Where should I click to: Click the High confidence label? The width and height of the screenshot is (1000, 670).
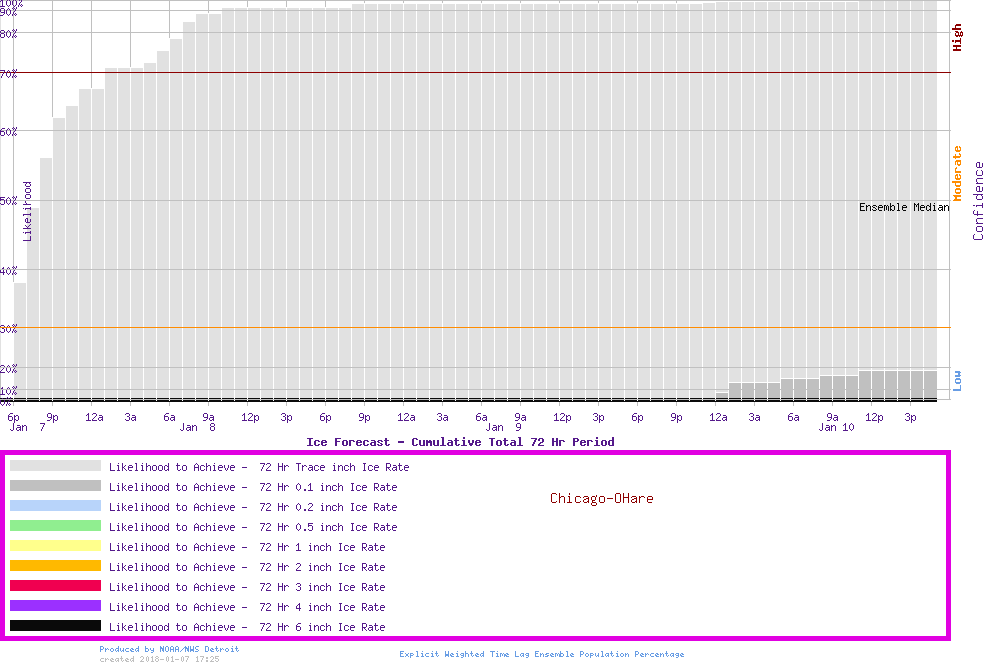click(x=957, y=38)
